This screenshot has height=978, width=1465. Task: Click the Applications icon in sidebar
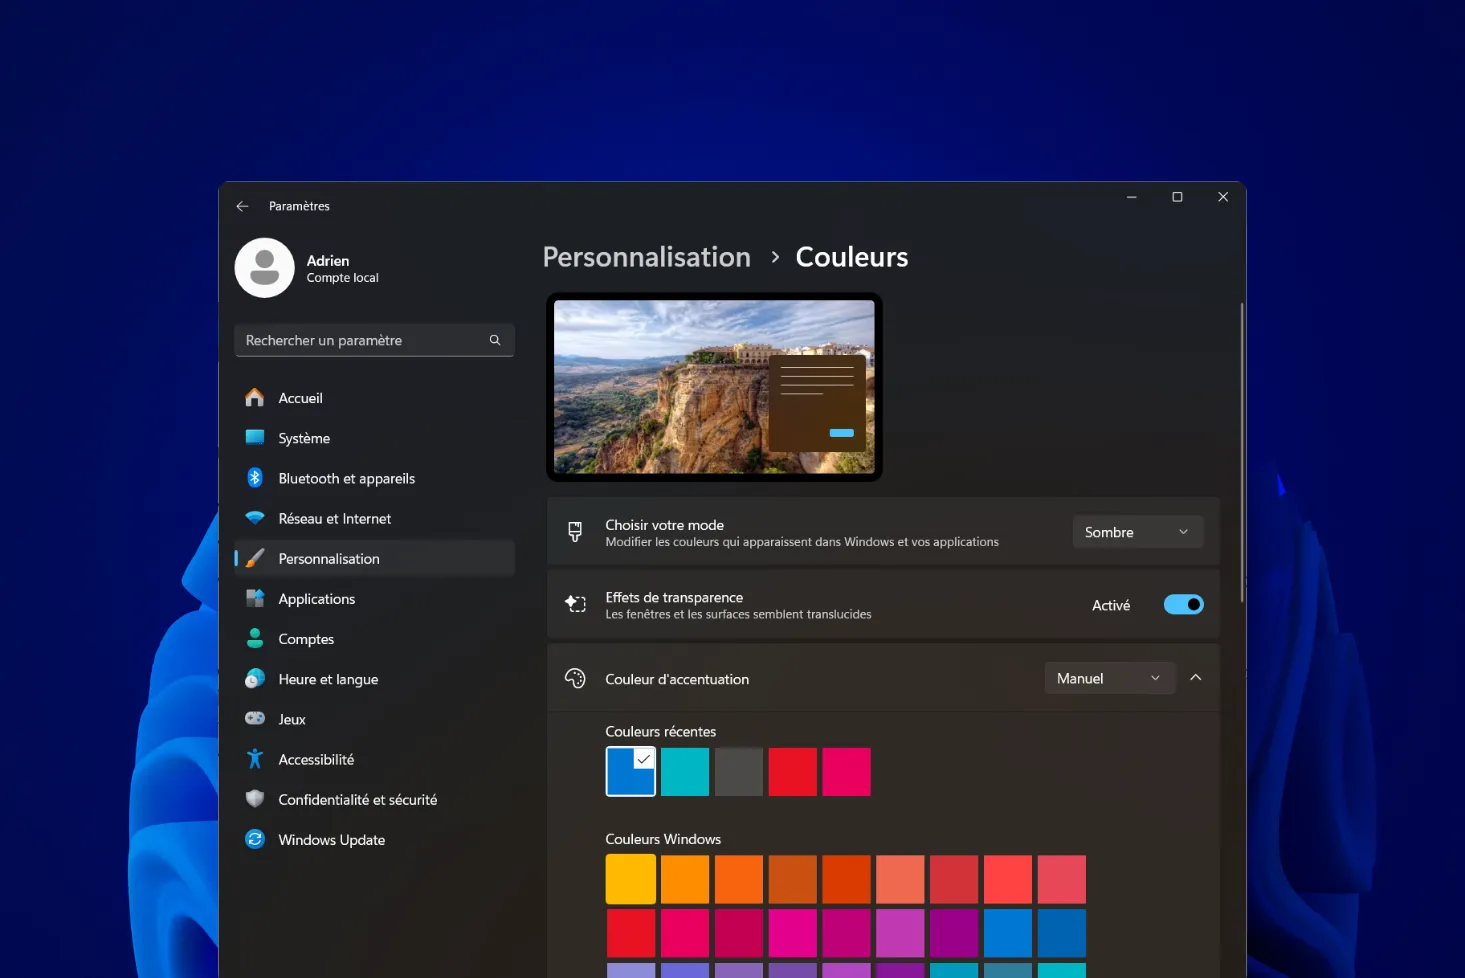(x=255, y=598)
